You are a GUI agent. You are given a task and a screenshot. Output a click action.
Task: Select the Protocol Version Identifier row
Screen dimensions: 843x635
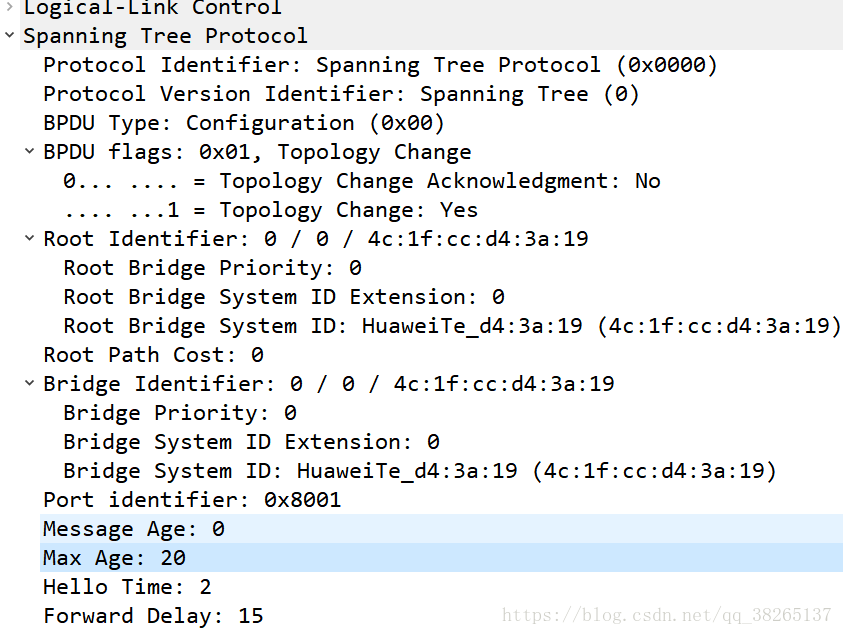[340, 94]
